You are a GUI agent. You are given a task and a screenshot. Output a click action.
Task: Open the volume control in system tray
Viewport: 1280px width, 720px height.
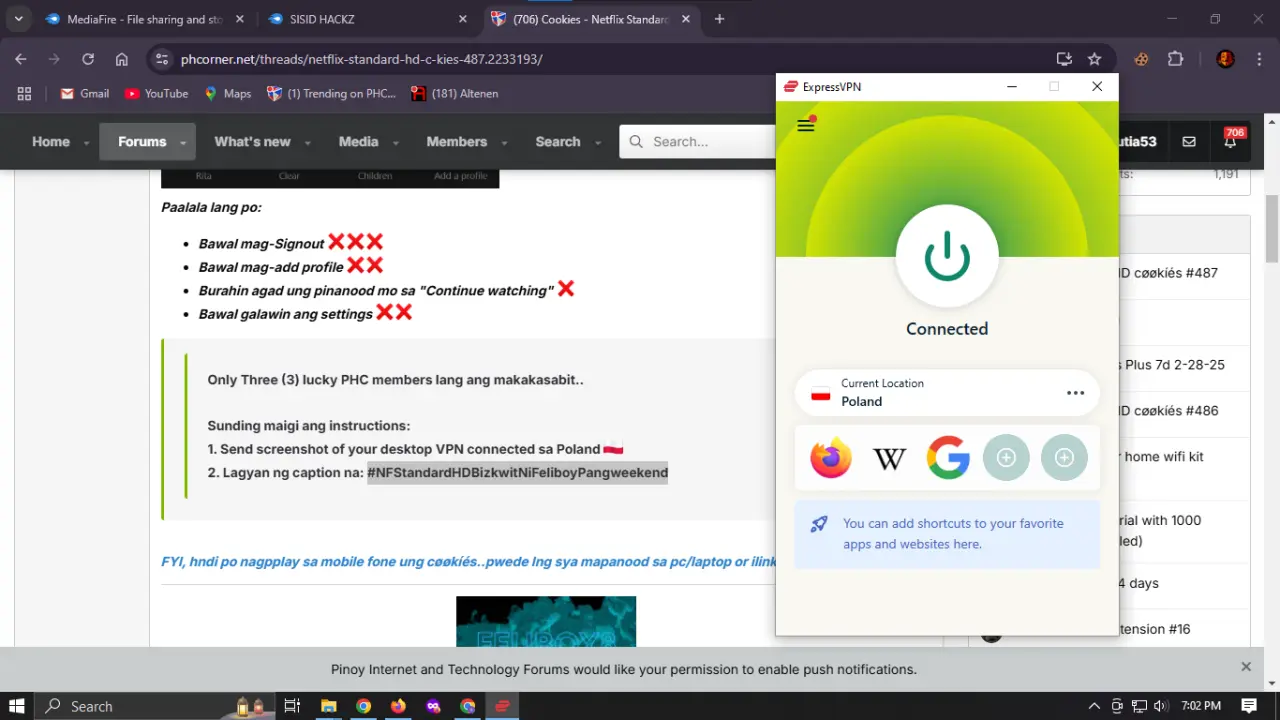coord(1161,706)
